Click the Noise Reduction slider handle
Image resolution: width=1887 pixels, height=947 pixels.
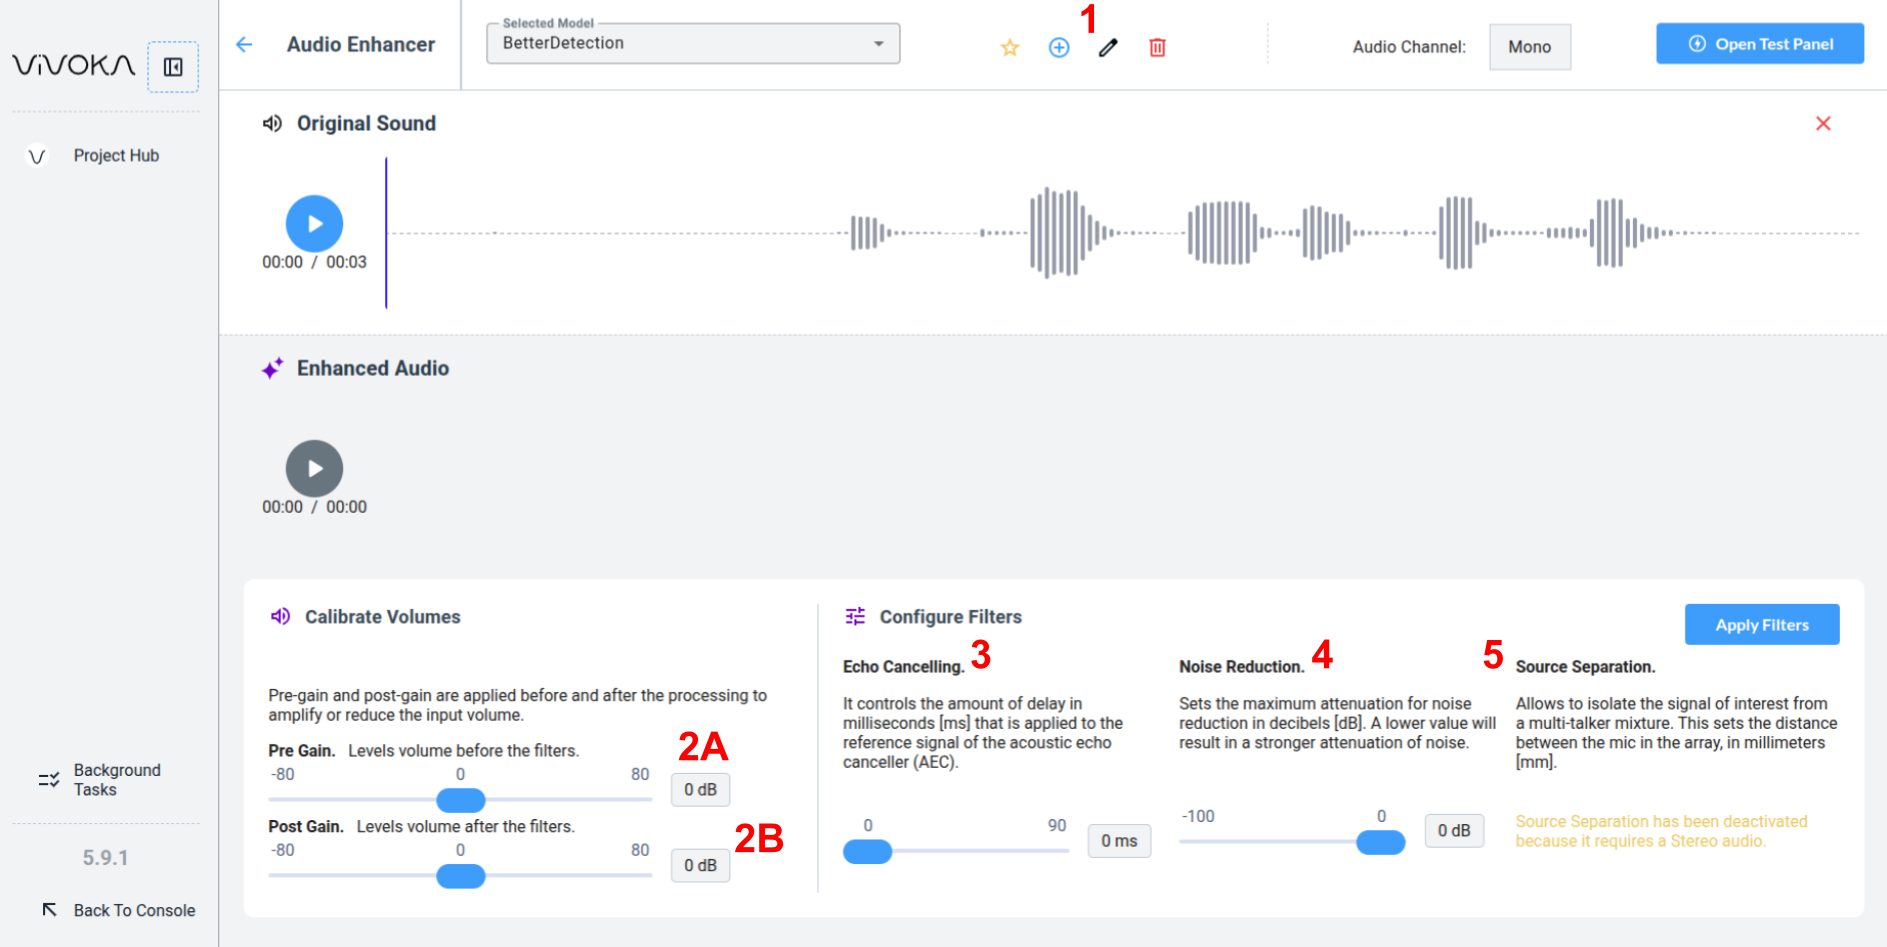point(1380,842)
